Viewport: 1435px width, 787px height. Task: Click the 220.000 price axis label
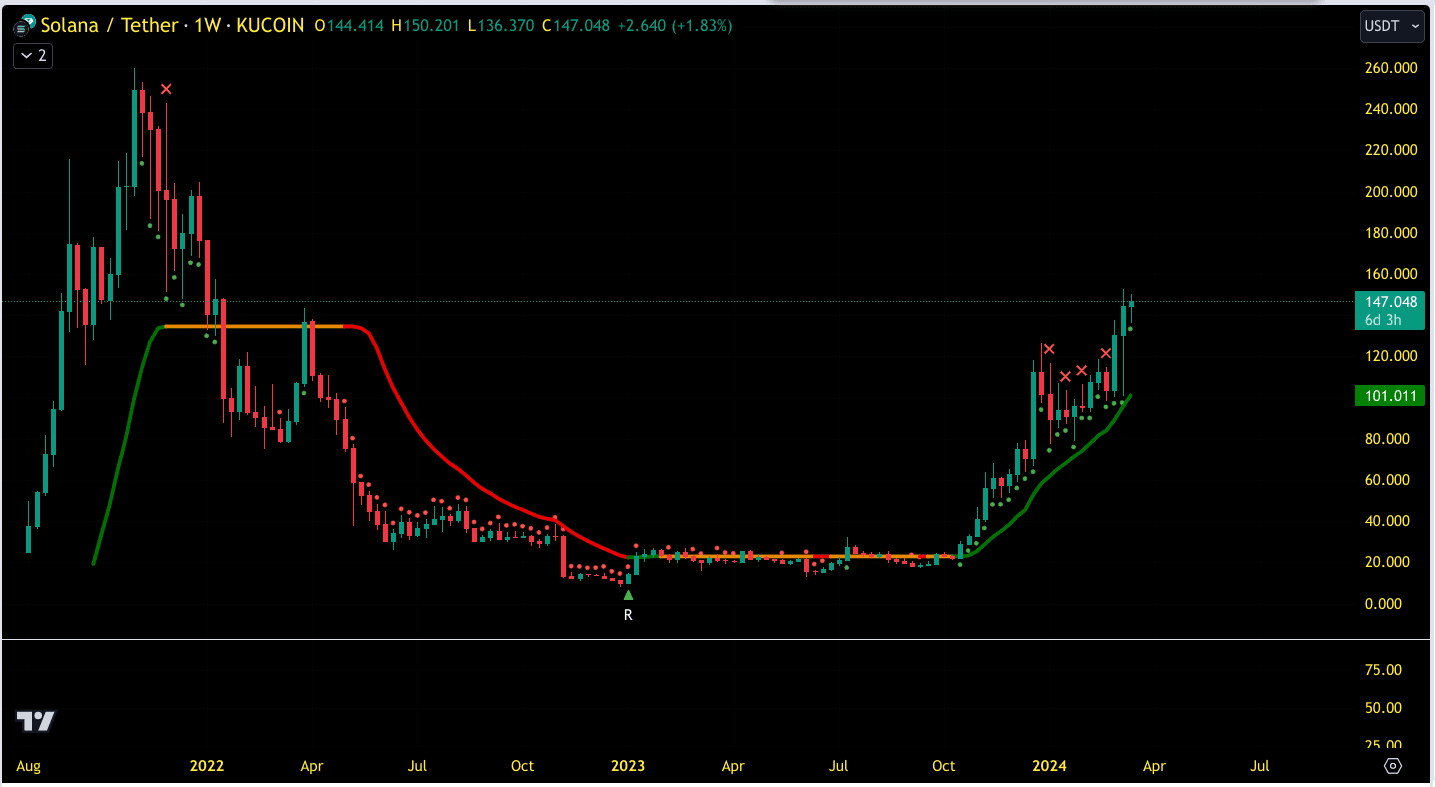[x=1391, y=150]
